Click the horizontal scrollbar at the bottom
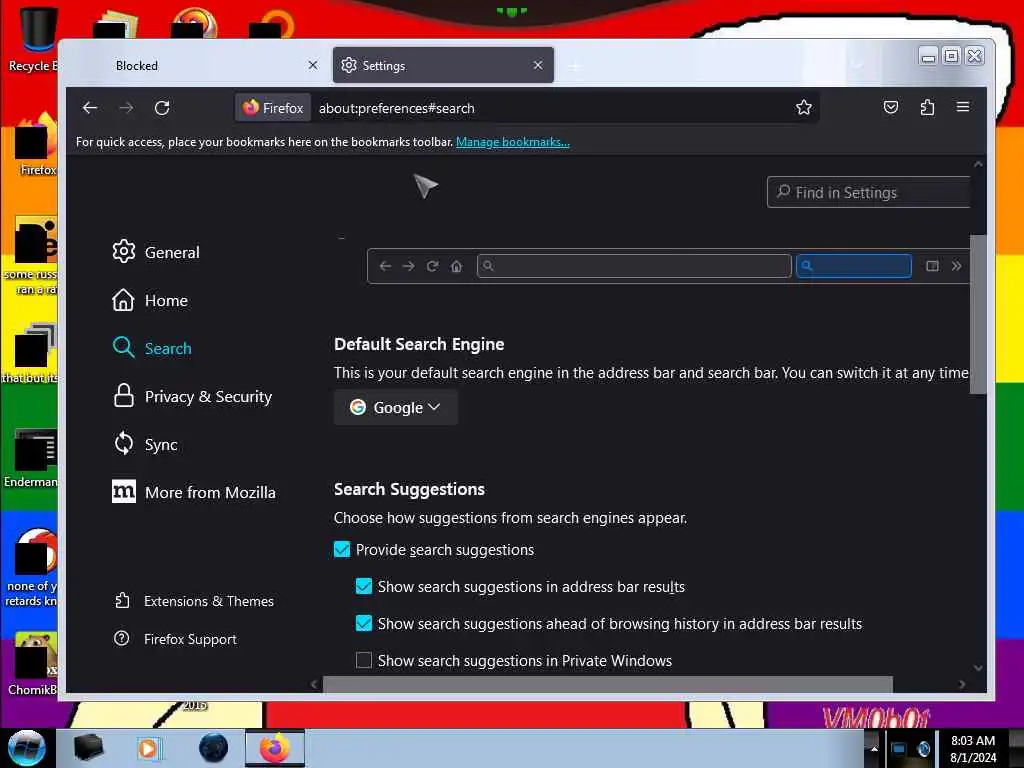This screenshot has width=1024, height=768. pyautogui.click(x=607, y=684)
